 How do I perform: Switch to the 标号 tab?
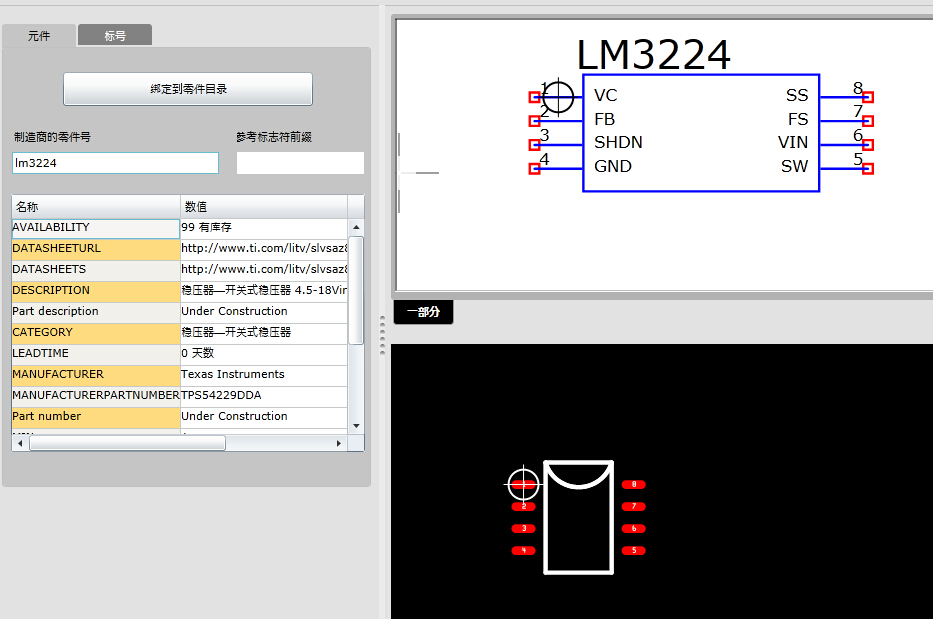[115, 36]
